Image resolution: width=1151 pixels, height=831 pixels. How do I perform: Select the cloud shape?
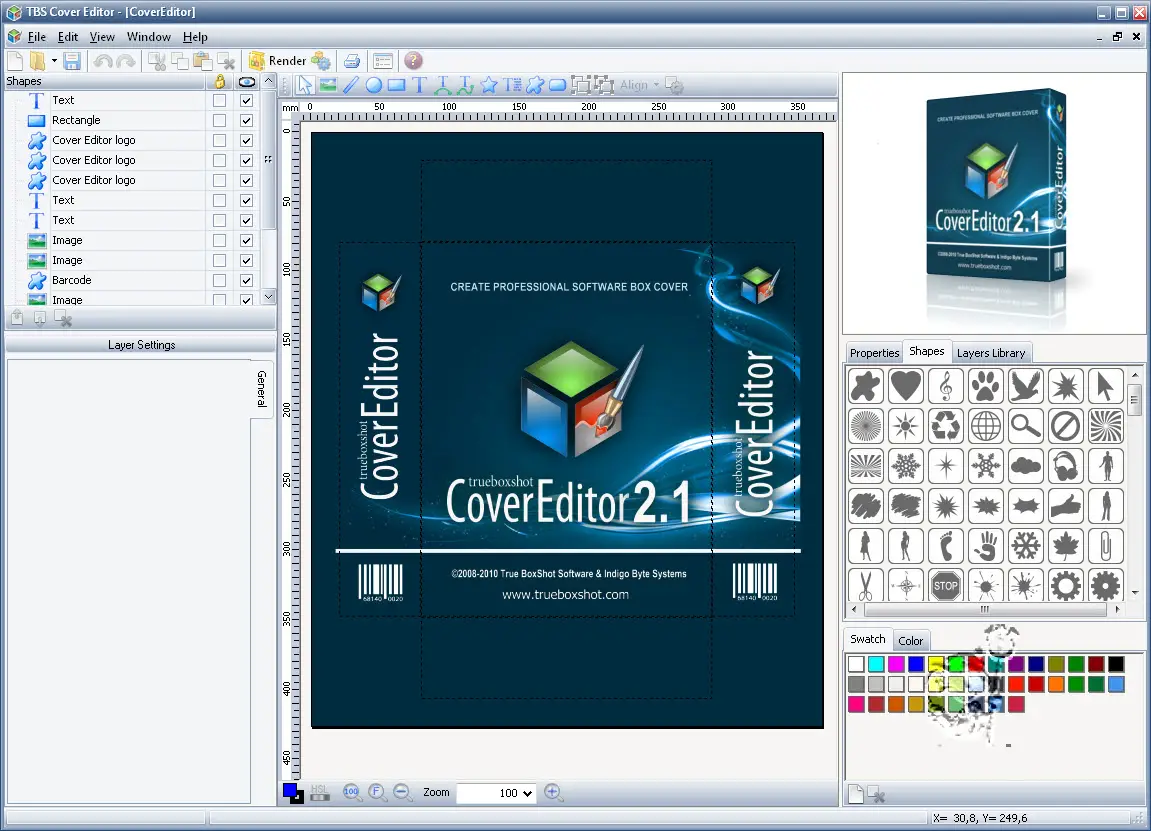(1025, 465)
